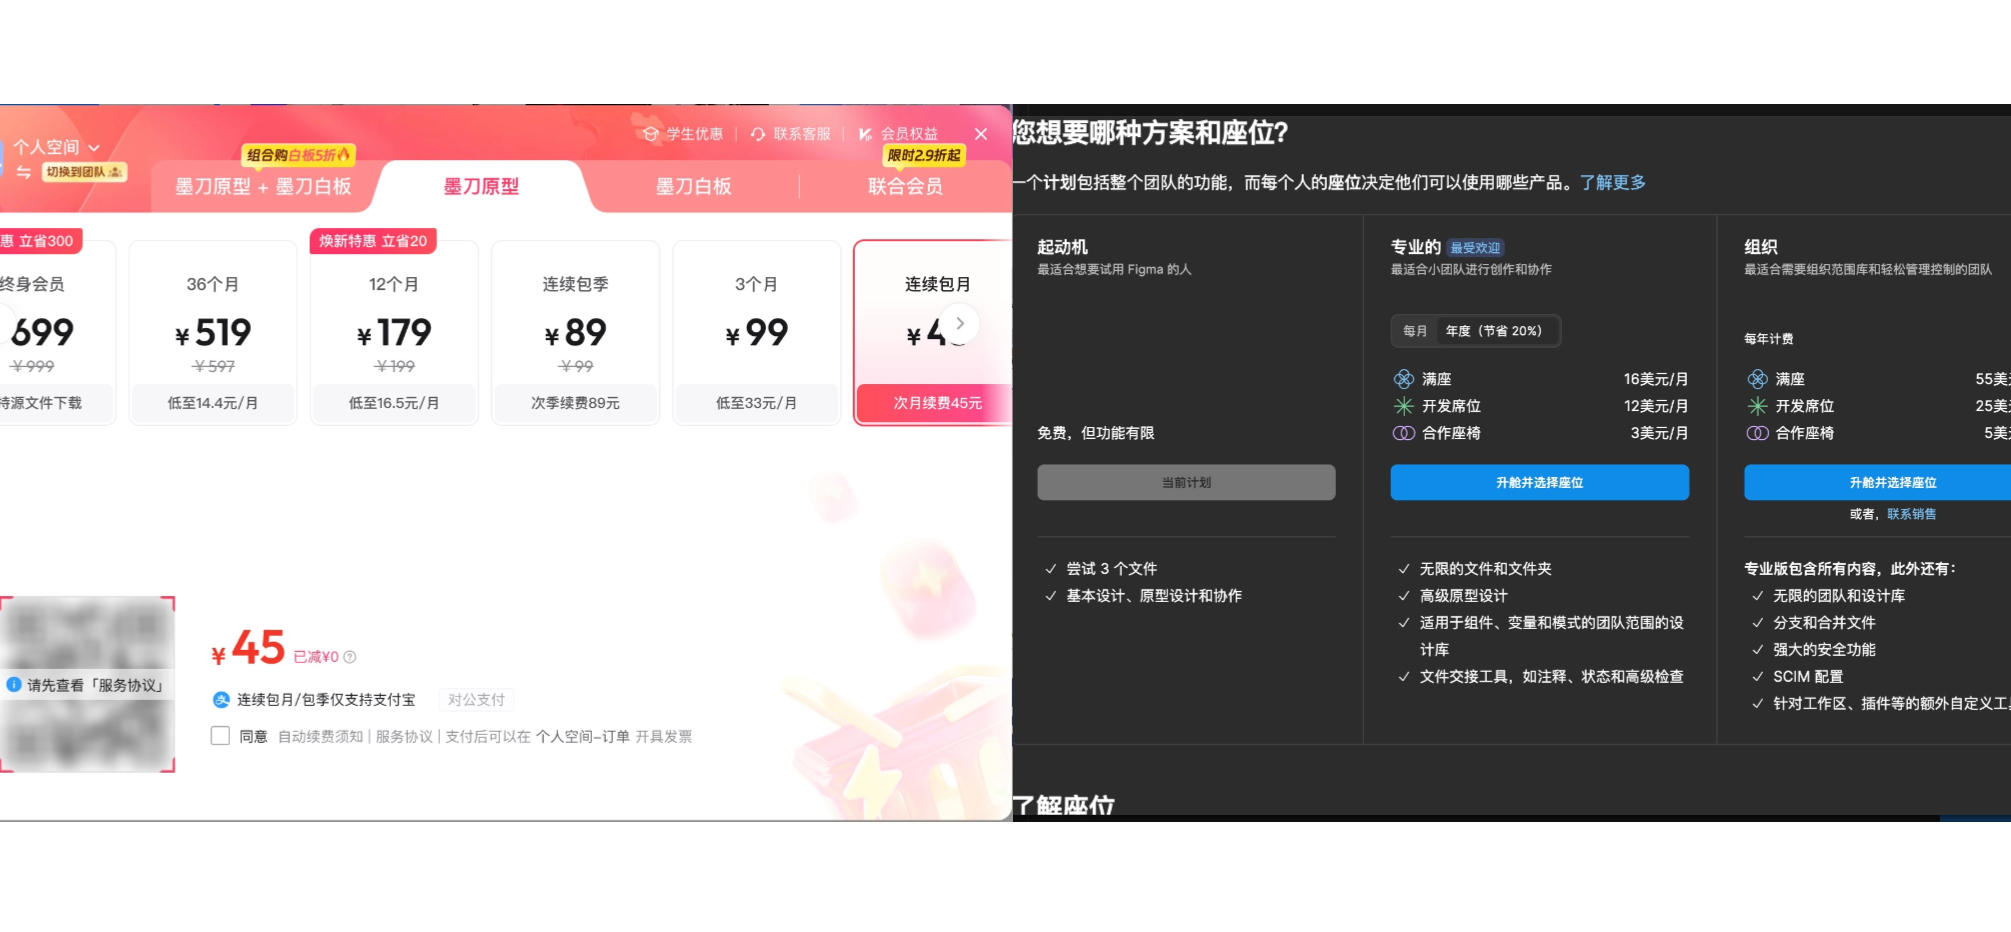The image size is (2011, 932).
Task: Click 合作座椅 icon under 专业的
Action: click(x=1404, y=433)
